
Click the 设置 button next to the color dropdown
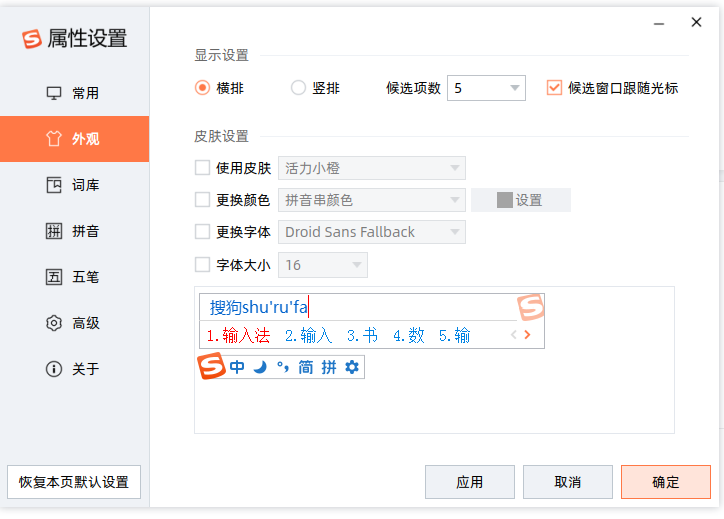[521, 200]
